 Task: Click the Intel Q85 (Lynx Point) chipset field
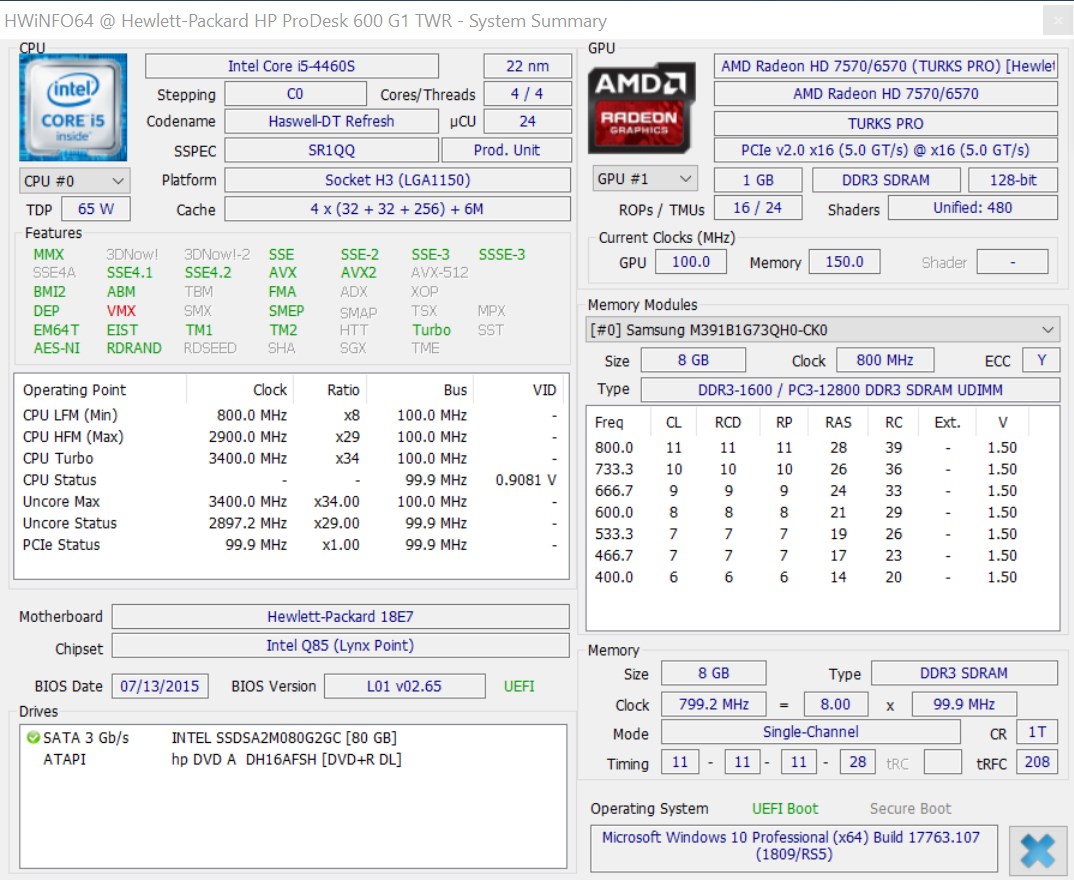340,646
